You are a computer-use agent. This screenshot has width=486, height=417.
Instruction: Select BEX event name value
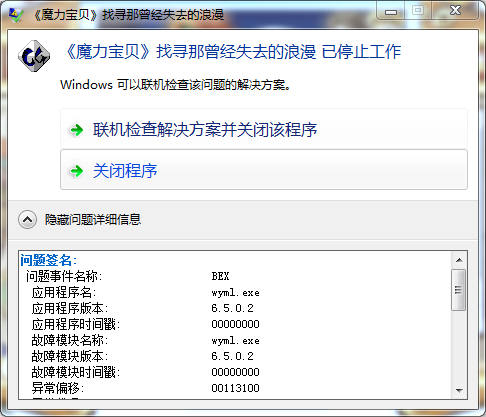point(220,276)
